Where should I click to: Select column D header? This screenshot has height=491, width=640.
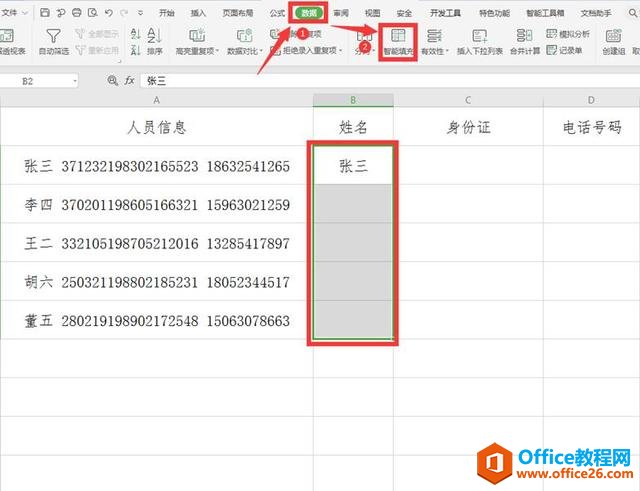(591, 100)
